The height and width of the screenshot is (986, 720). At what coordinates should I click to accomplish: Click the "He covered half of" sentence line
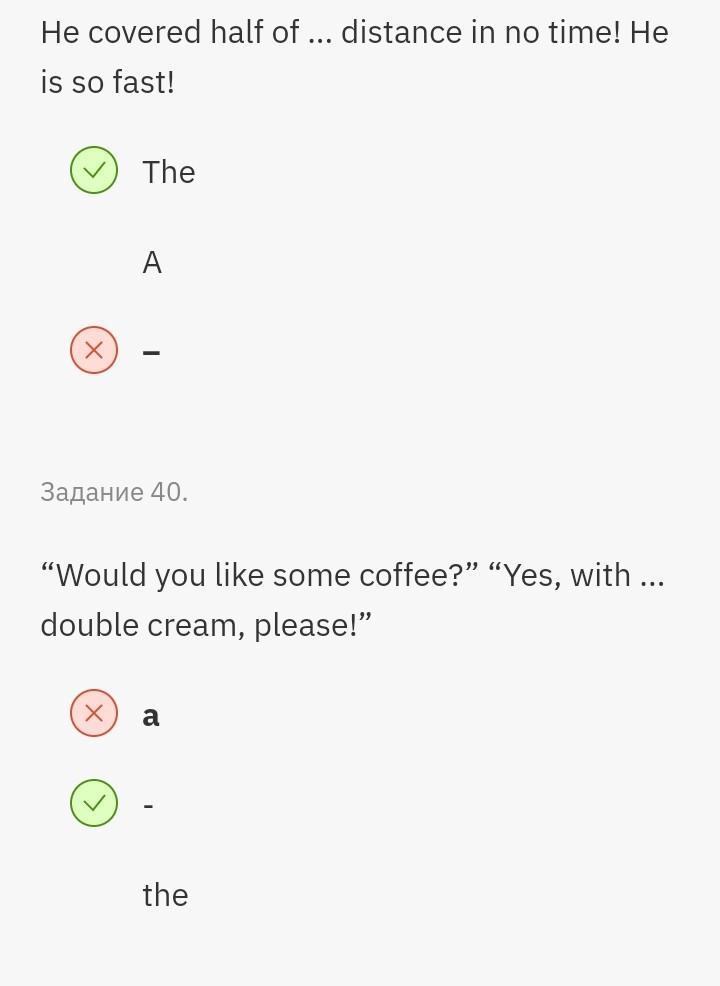170,33
